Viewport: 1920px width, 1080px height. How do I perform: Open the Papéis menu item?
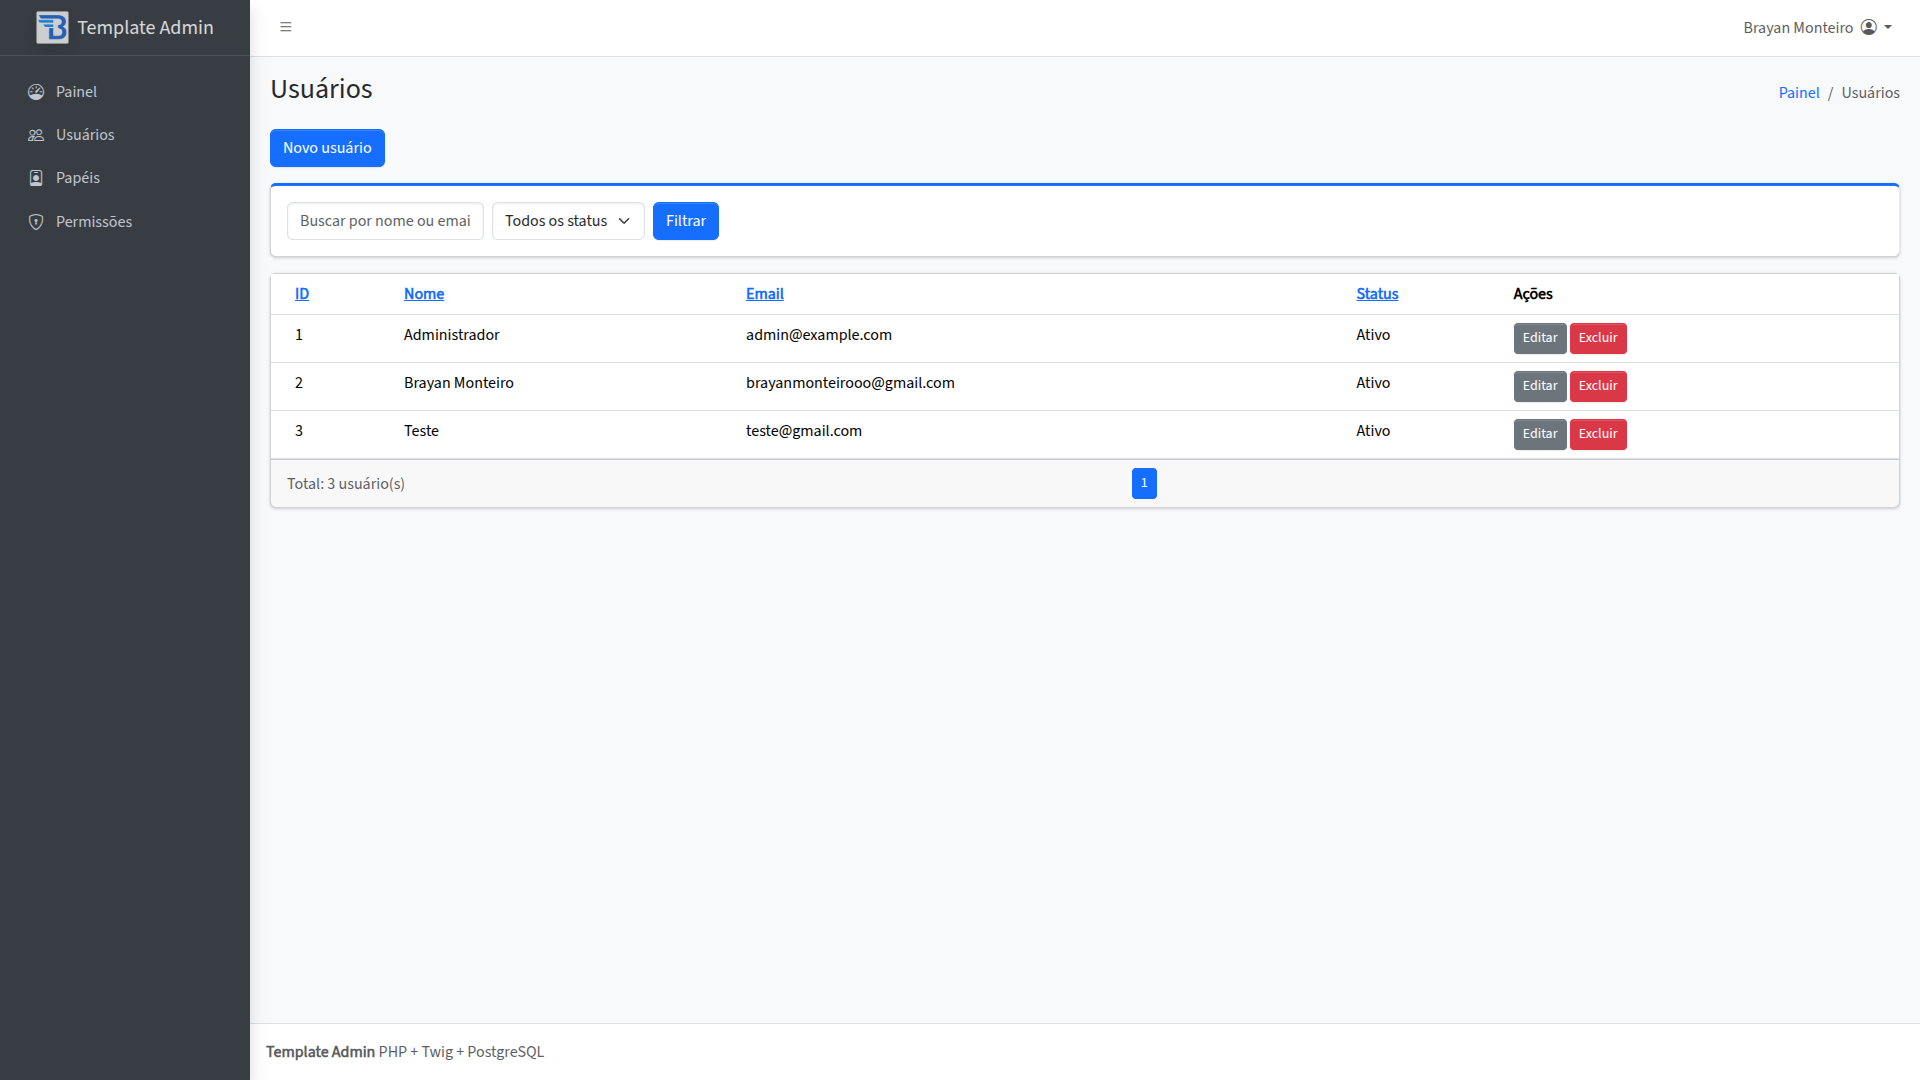(78, 178)
